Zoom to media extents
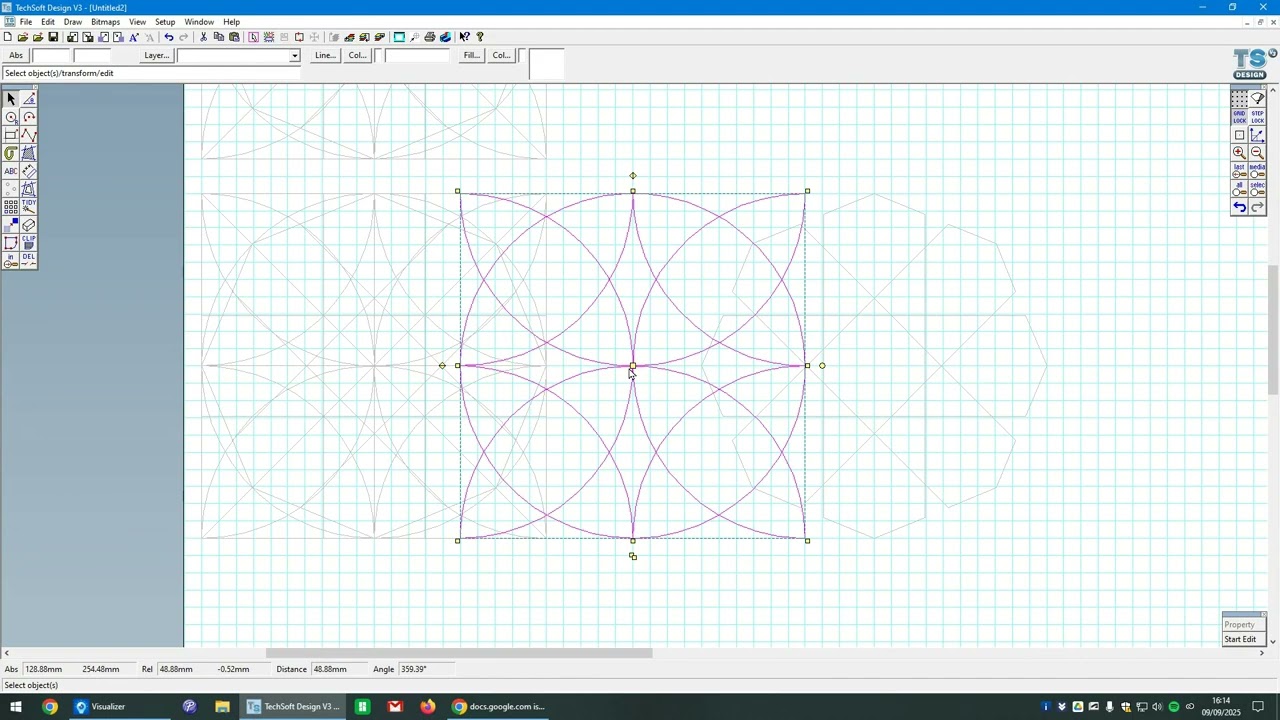Image resolution: width=1280 pixels, height=720 pixels. [1258, 170]
